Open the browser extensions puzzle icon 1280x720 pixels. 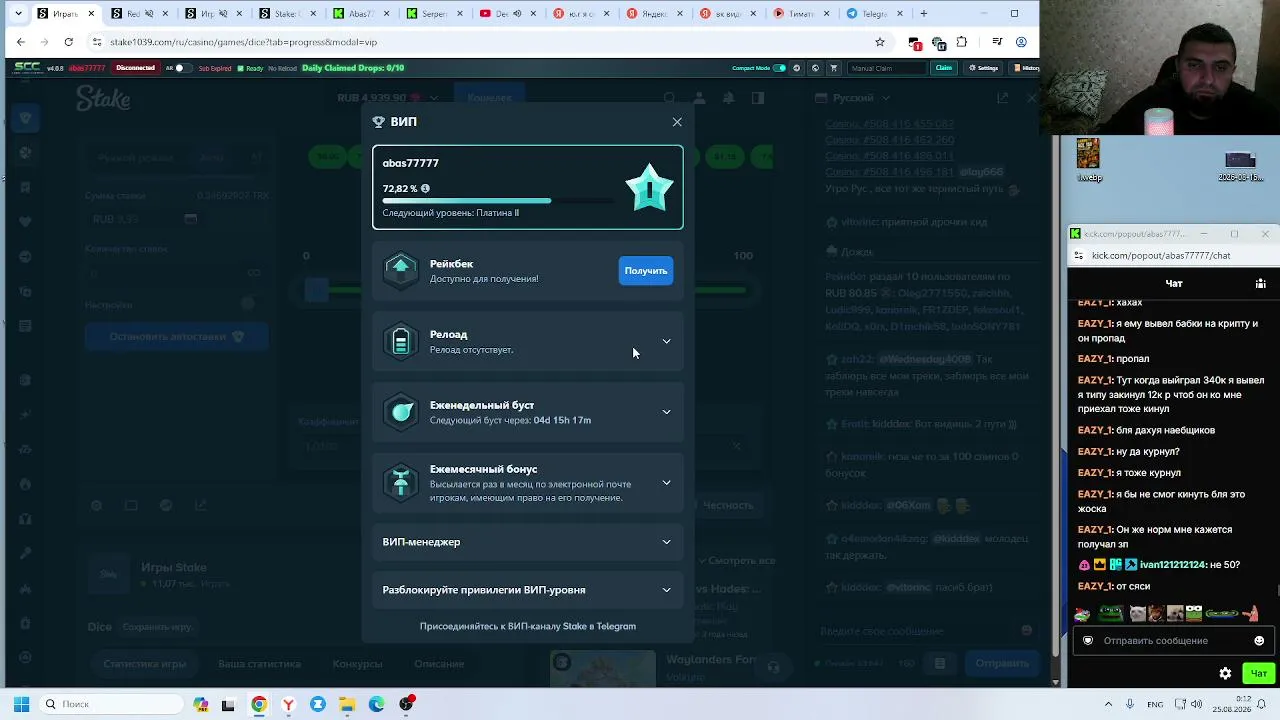[962, 42]
